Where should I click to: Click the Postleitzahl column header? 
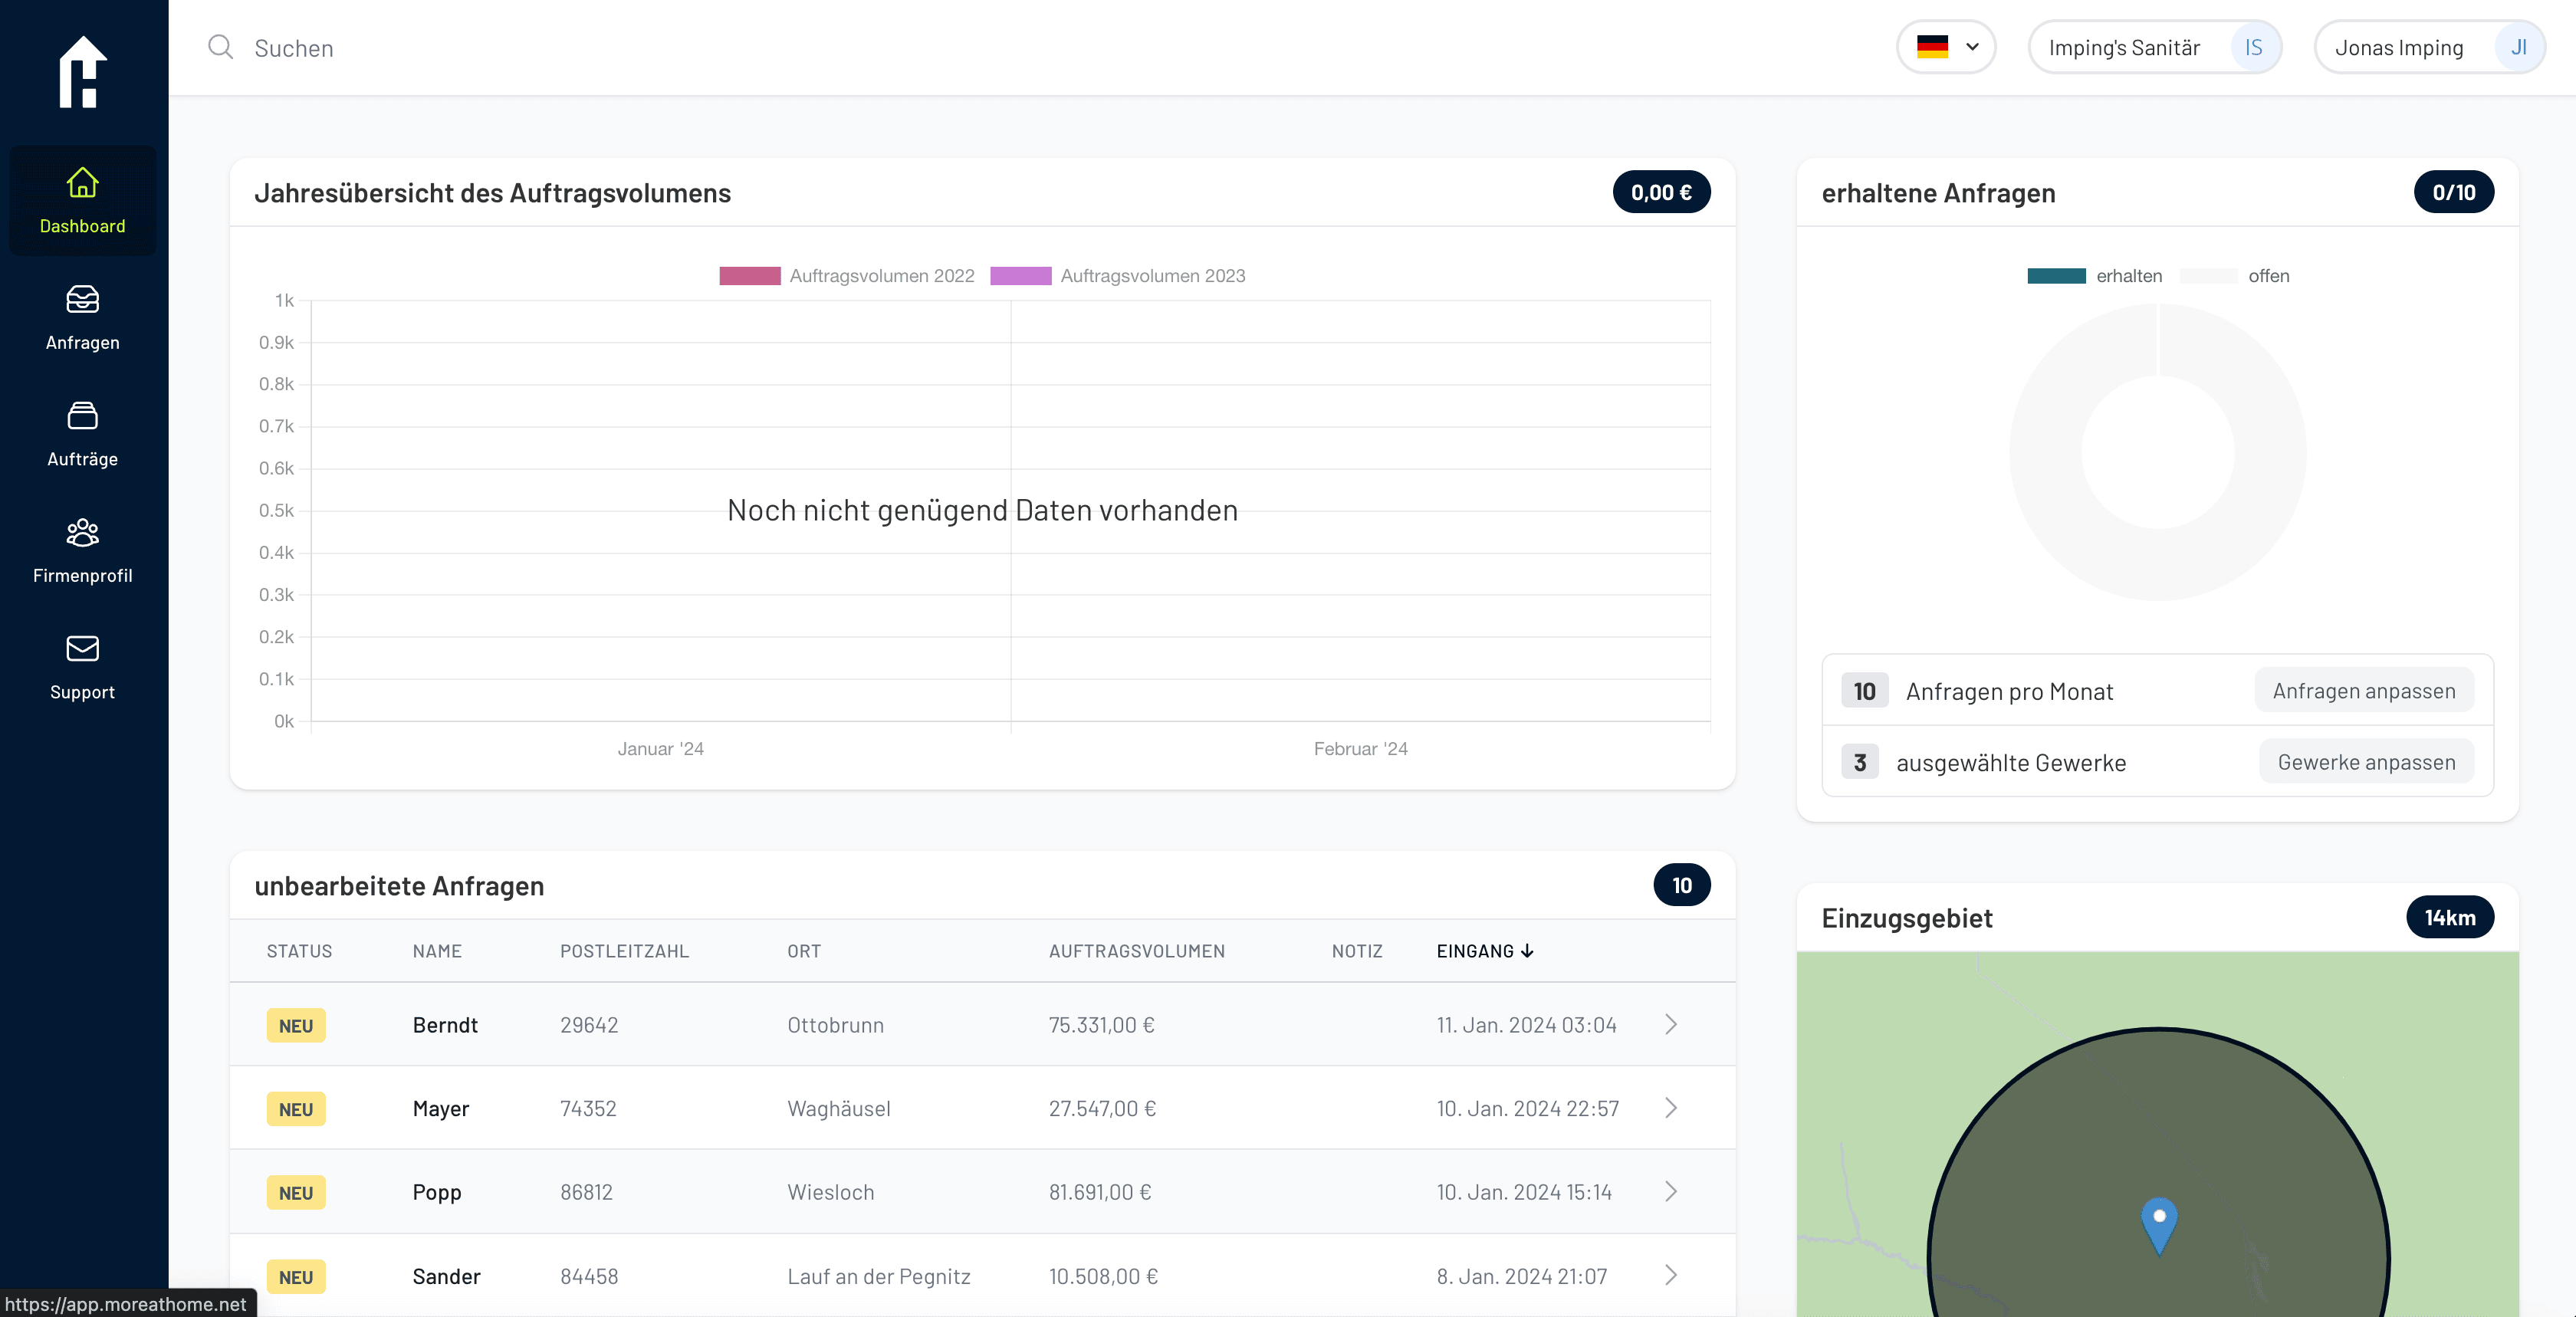(624, 951)
